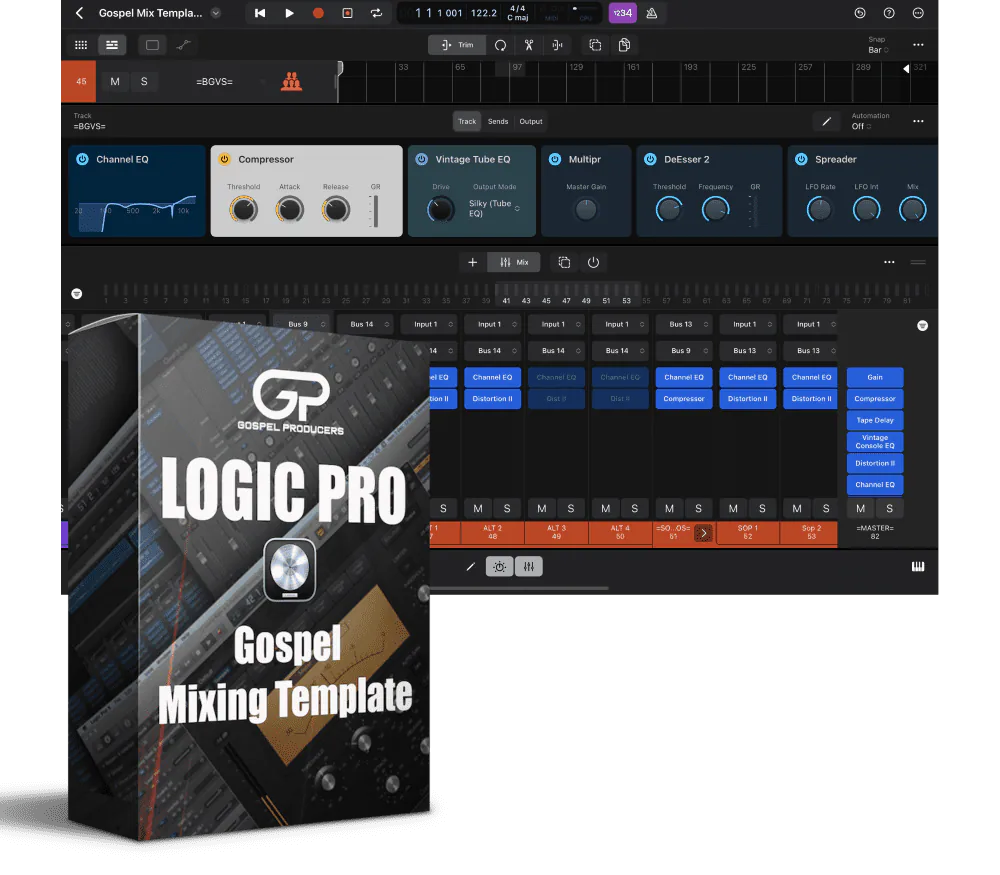Toggle Cycle mode loop button
This screenshot has width=1000, height=875.
click(376, 13)
